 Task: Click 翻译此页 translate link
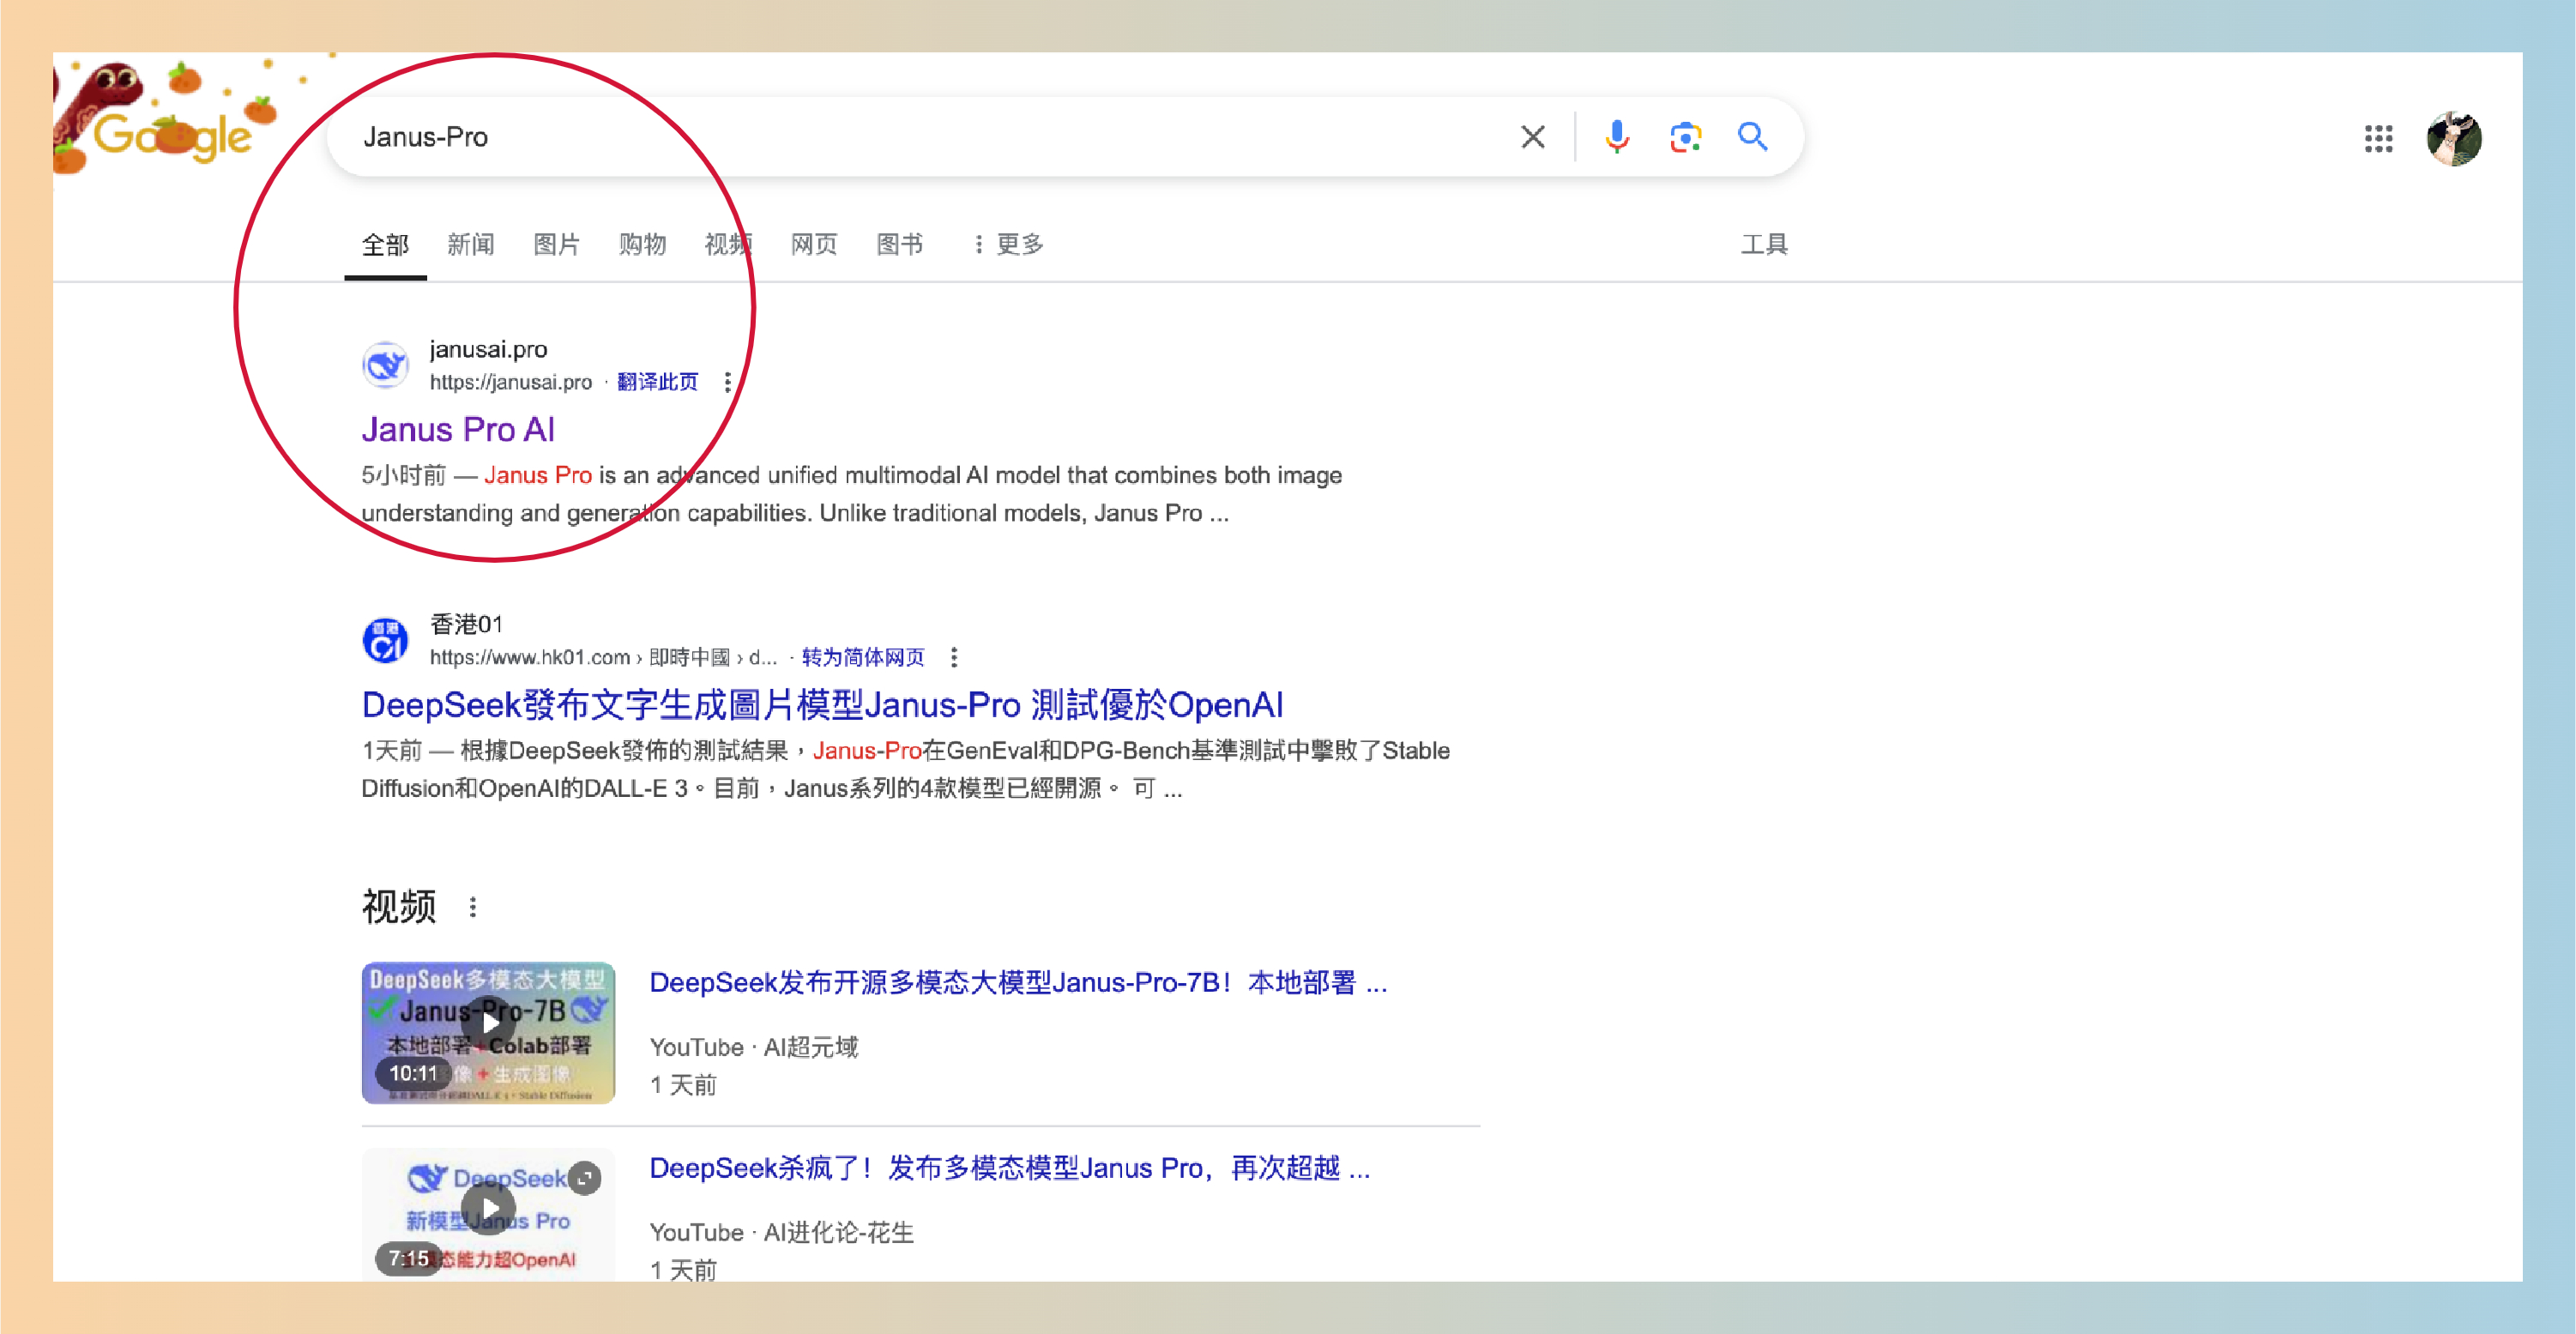coord(657,382)
